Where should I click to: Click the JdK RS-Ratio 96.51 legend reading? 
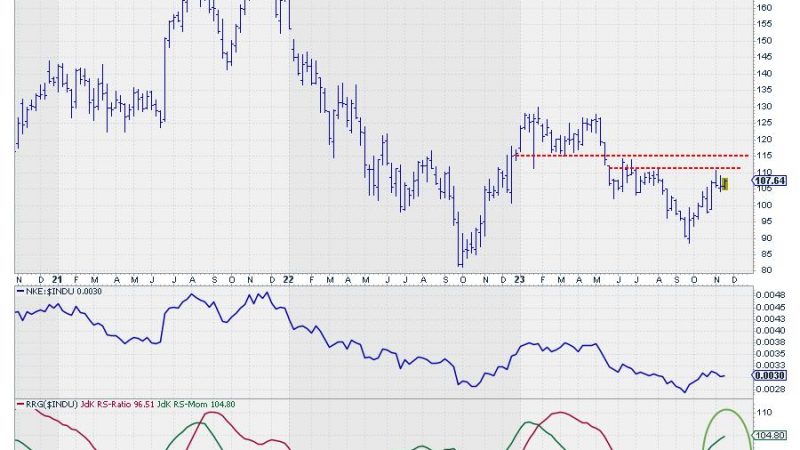[x=117, y=404]
